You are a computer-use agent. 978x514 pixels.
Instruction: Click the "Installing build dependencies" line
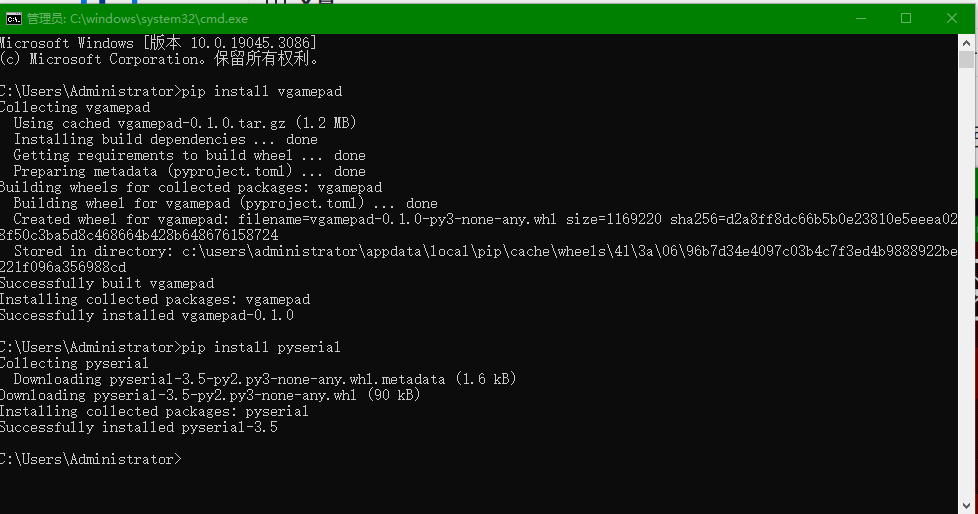(x=165, y=139)
